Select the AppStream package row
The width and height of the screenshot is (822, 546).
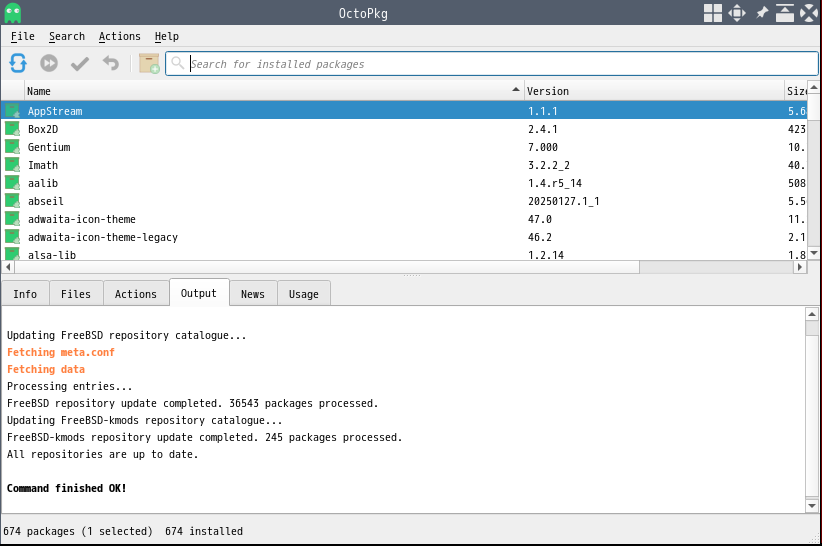coord(404,111)
